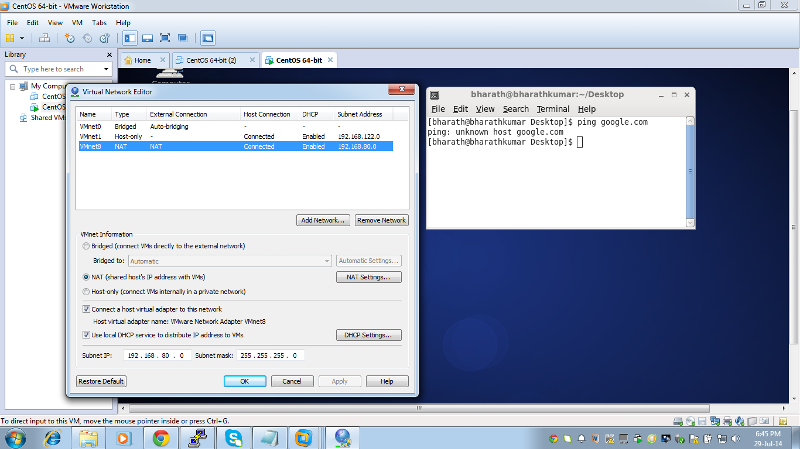Click the Subnet IP field
The image size is (800, 449).
tap(157, 355)
